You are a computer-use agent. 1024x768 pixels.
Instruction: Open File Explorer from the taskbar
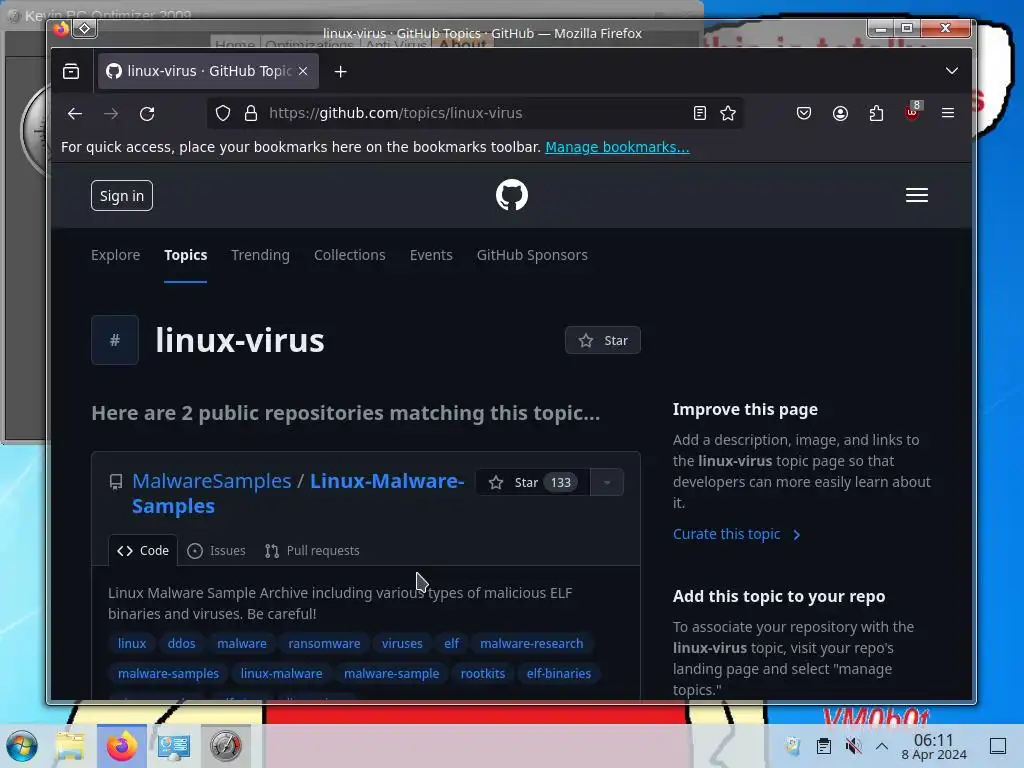tap(70, 746)
